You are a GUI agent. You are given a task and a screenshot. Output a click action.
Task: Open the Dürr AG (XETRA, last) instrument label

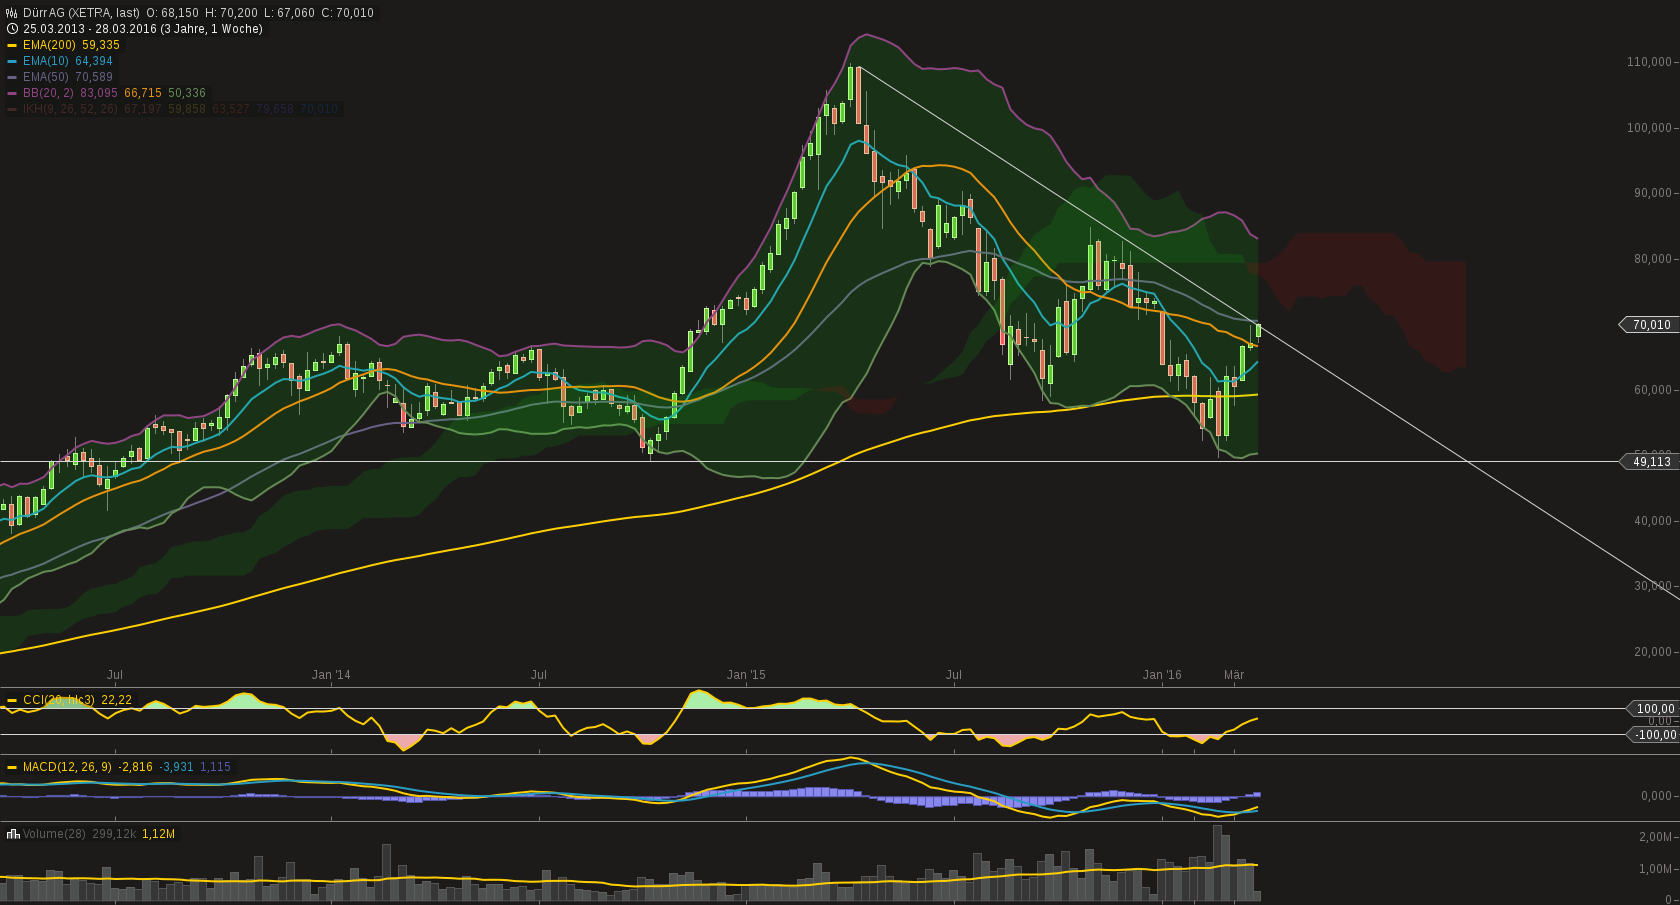[x=82, y=13]
